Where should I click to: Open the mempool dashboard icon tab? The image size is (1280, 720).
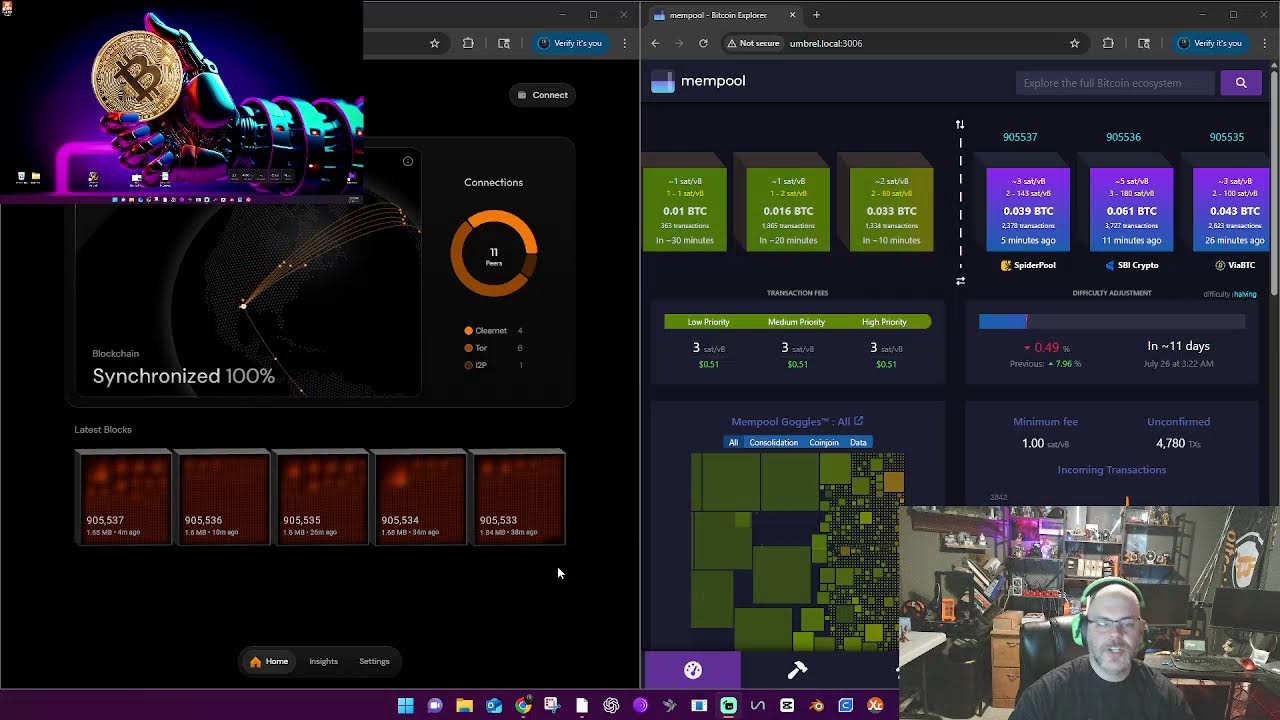(x=693, y=670)
